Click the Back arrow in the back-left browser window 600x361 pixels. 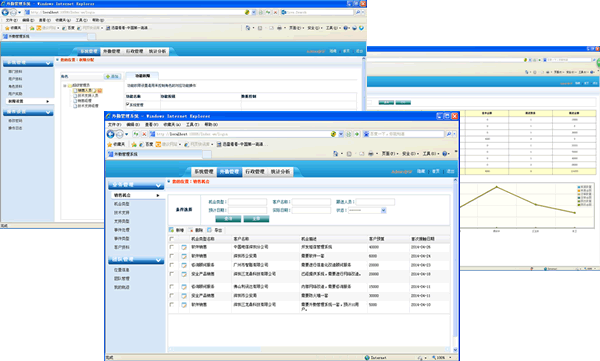click(x=5, y=12)
